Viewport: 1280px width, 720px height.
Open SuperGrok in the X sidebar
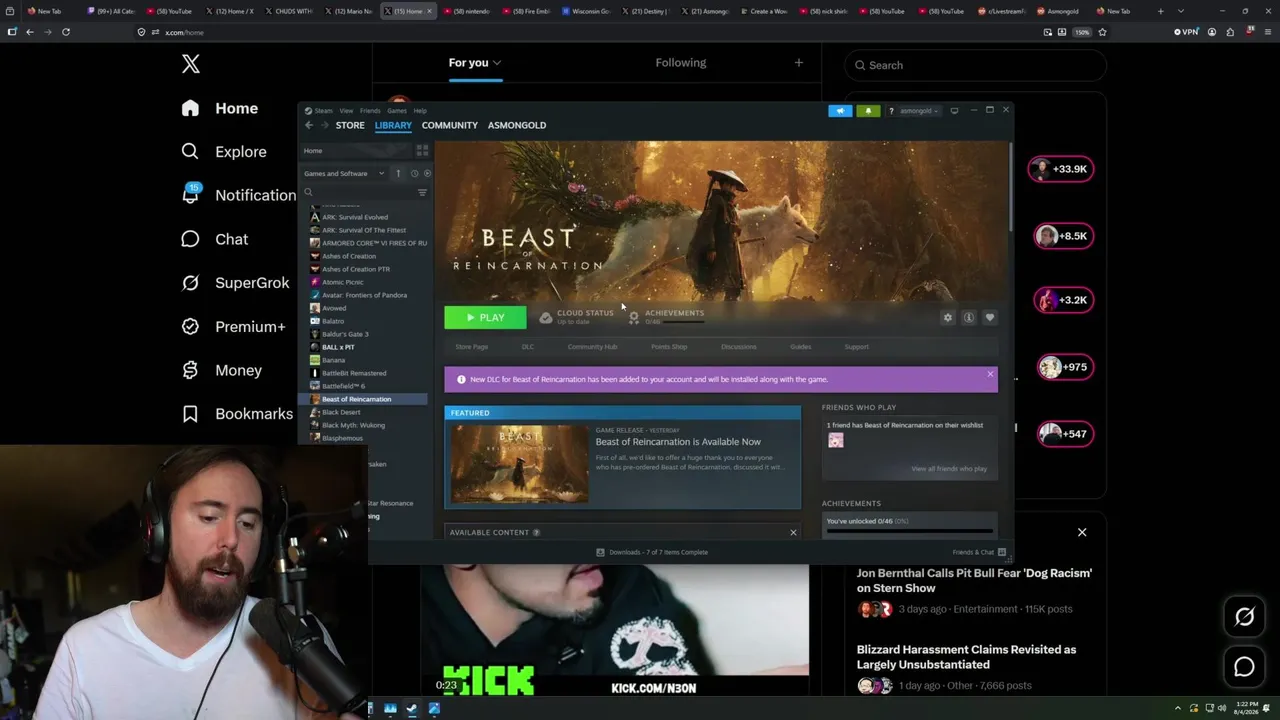click(235, 283)
